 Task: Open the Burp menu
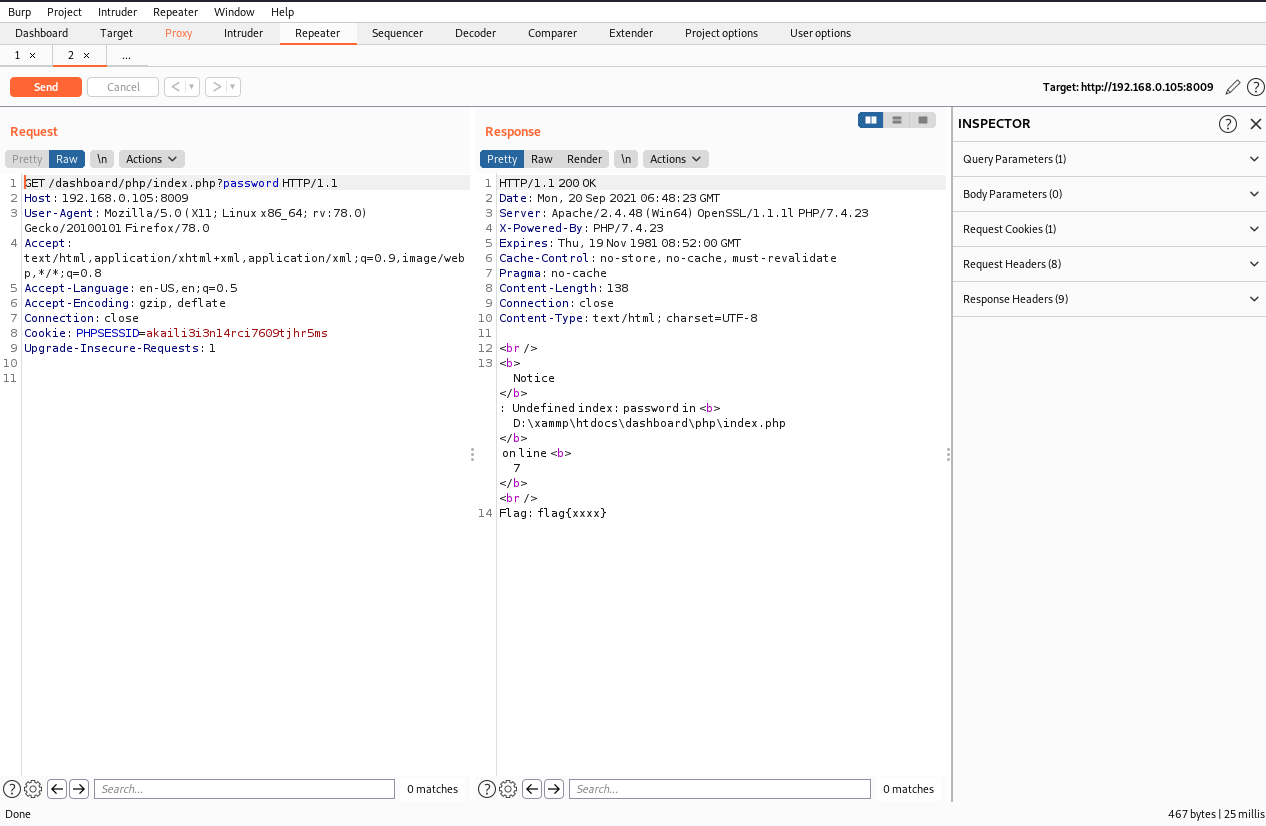(19, 12)
